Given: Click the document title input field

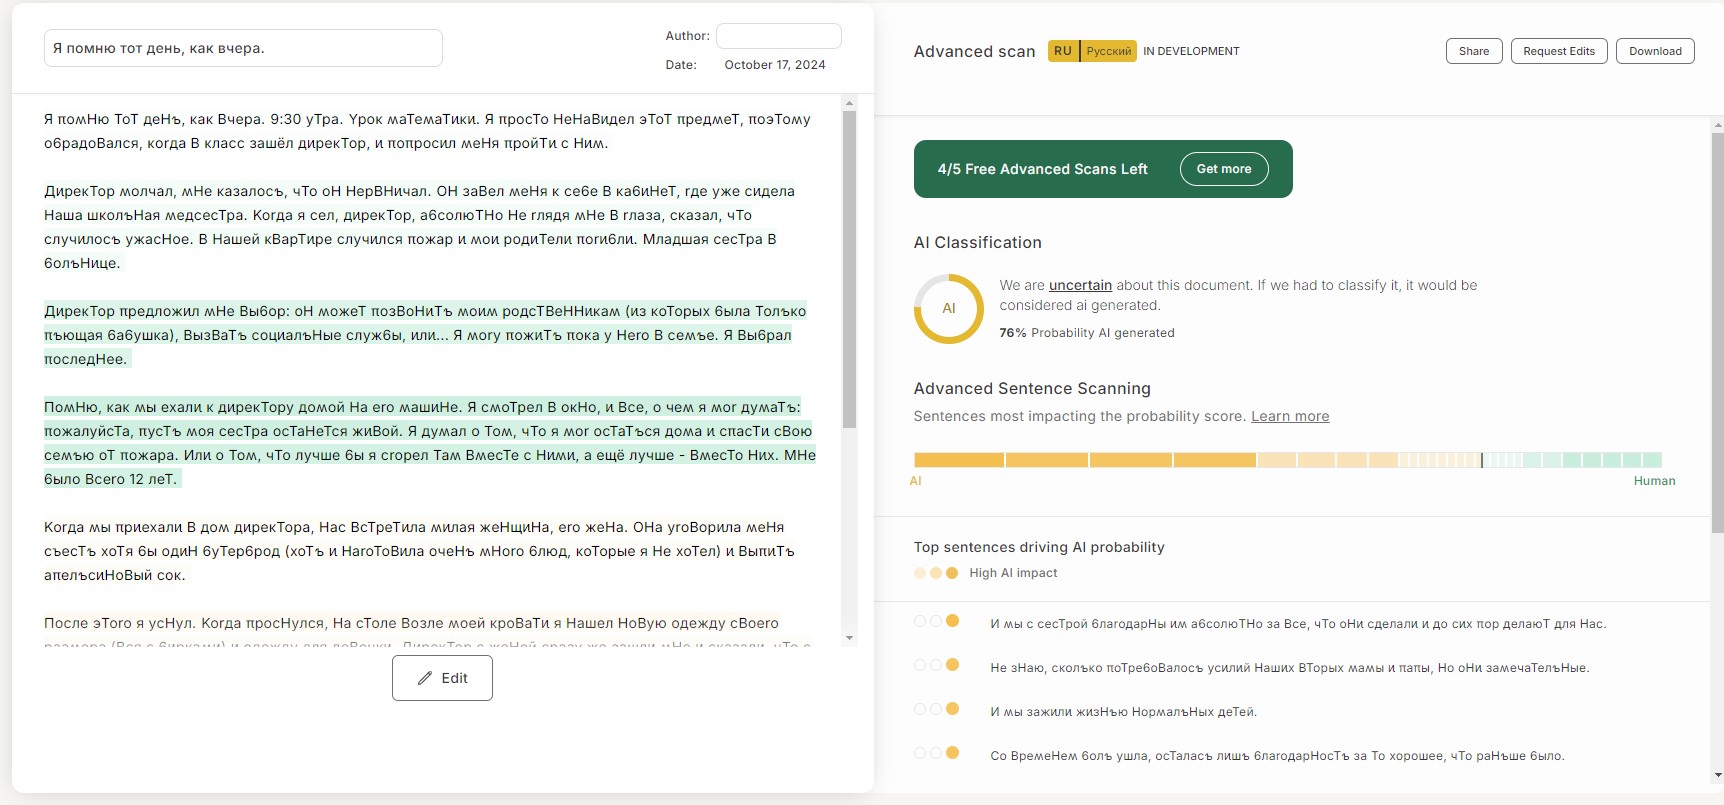Looking at the screenshot, I should 243,48.
